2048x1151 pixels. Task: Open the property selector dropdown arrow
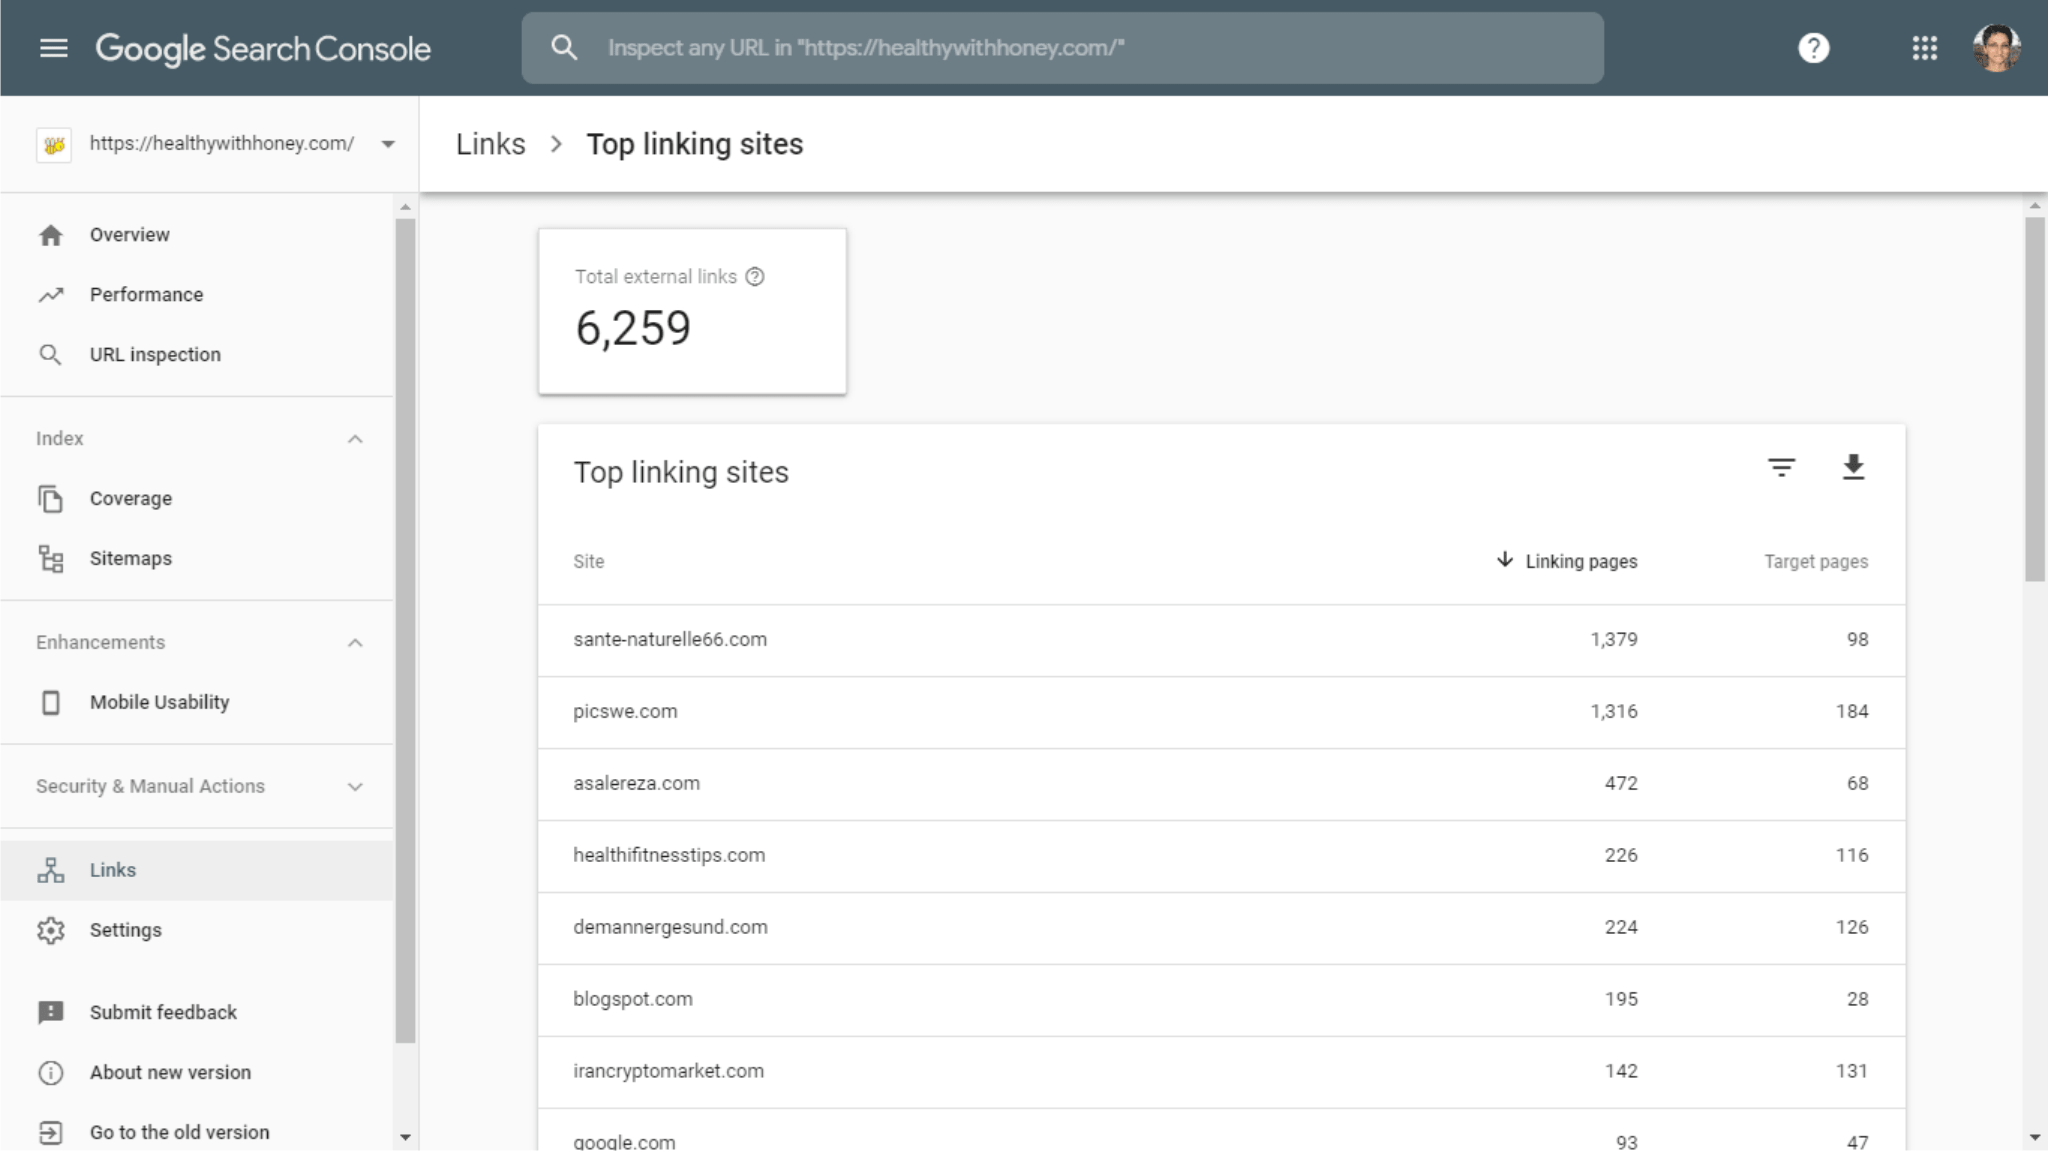[388, 145]
